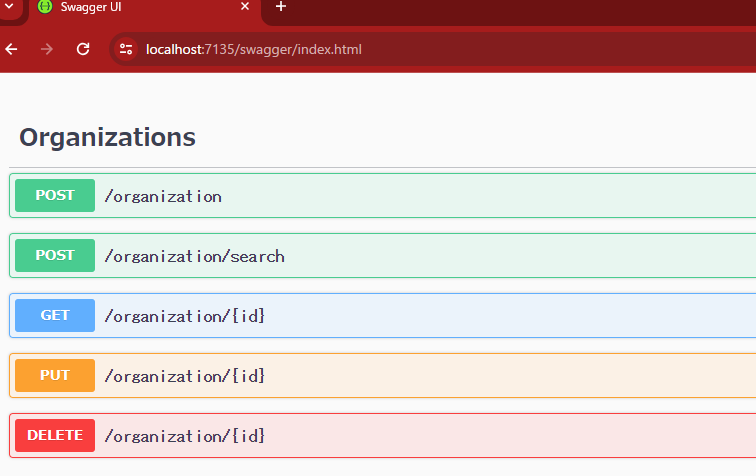Expand the PUT /organization/{id} endpoint
756x476 pixels.
[383, 375]
